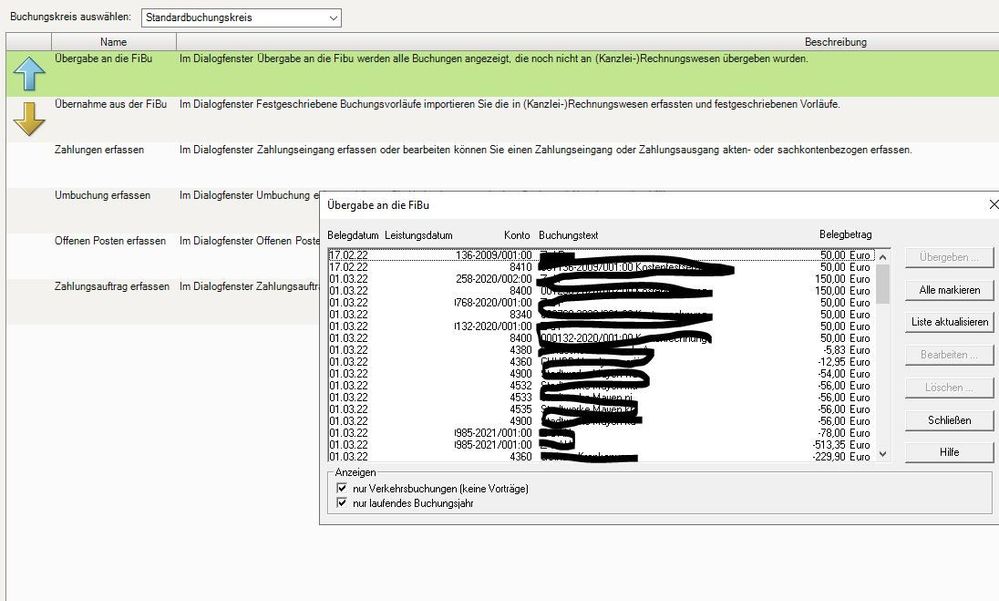Click the 'Belegdatum' column label
This screenshot has height=601, width=999.
[x=353, y=235]
